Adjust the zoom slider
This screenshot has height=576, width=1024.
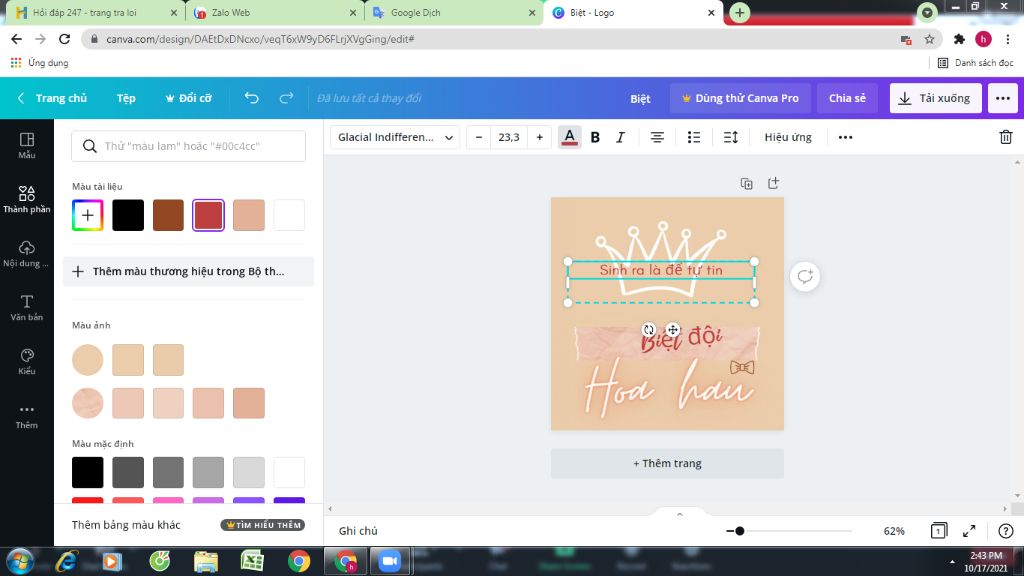739,531
